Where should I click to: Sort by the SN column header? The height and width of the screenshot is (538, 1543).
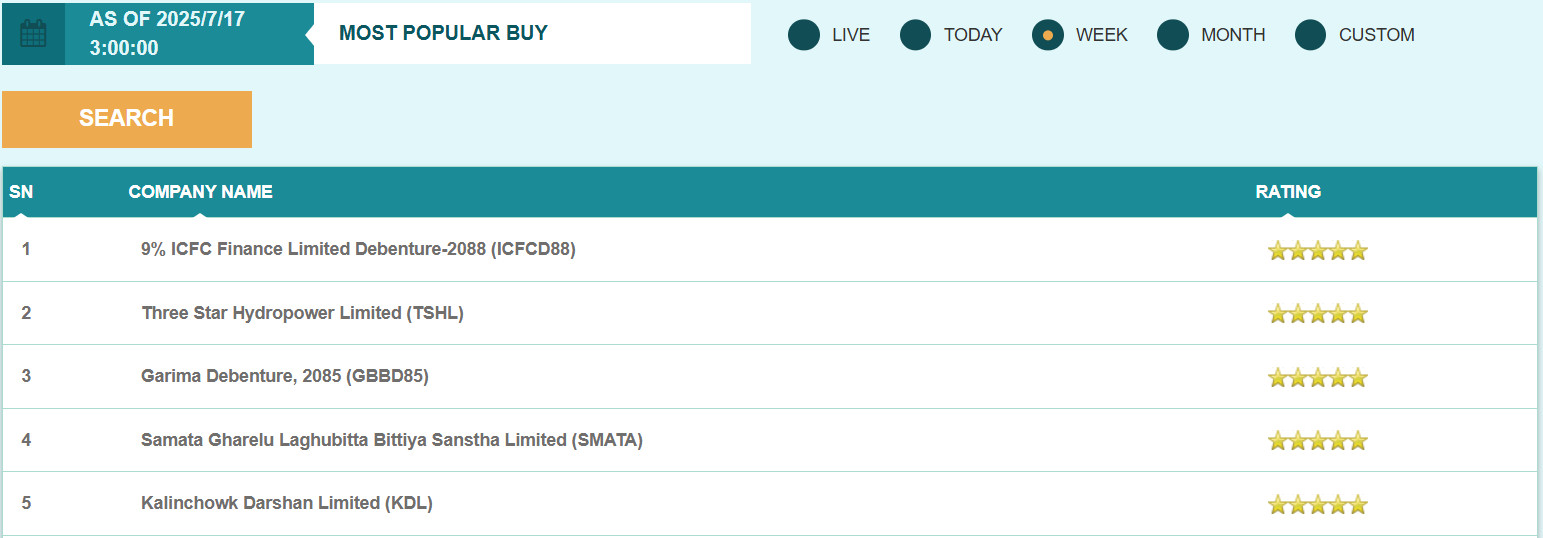[x=21, y=192]
